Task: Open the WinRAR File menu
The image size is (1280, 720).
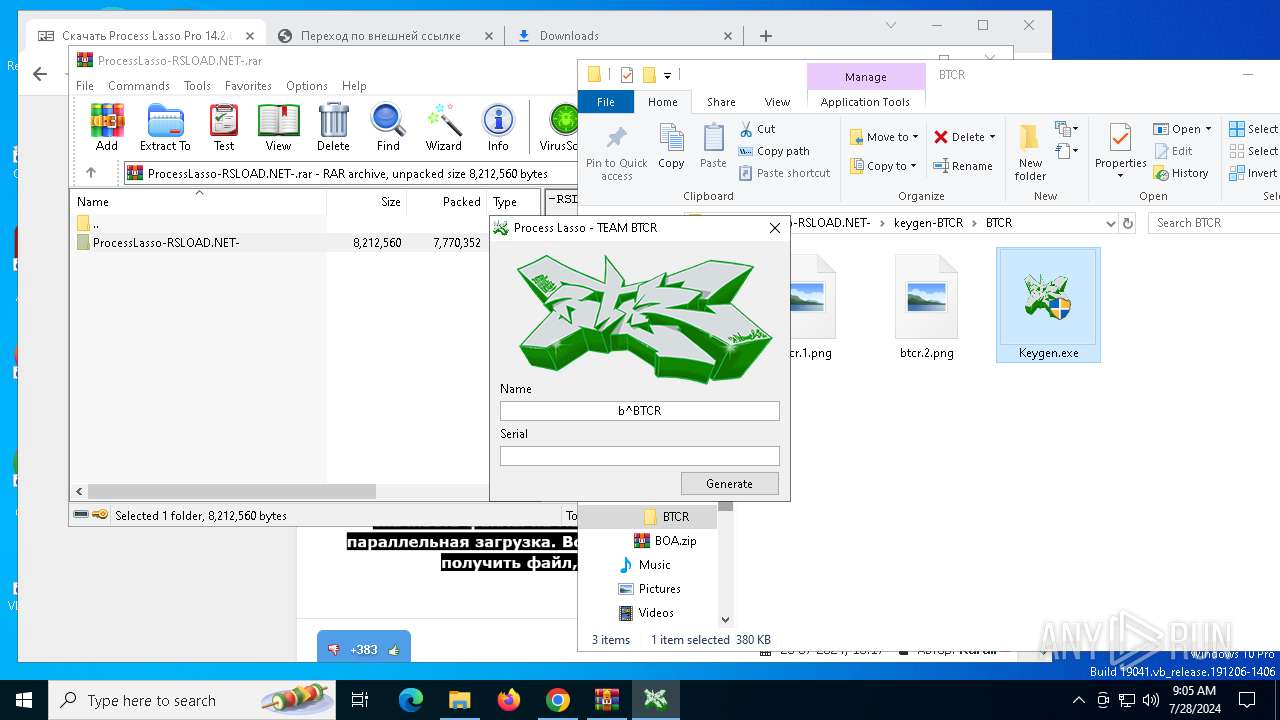Action: point(85,86)
